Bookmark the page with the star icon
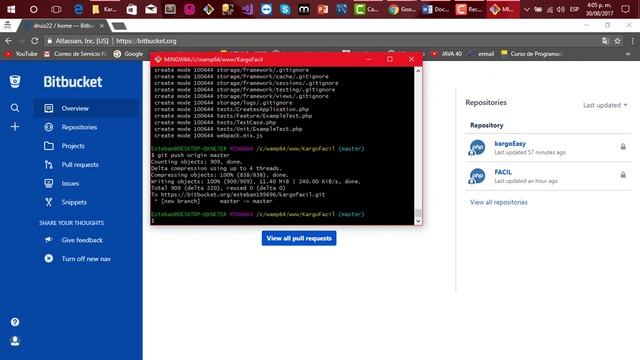The width and height of the screenshot is (640, 360). pyautogui.click(x=618, y=41)
